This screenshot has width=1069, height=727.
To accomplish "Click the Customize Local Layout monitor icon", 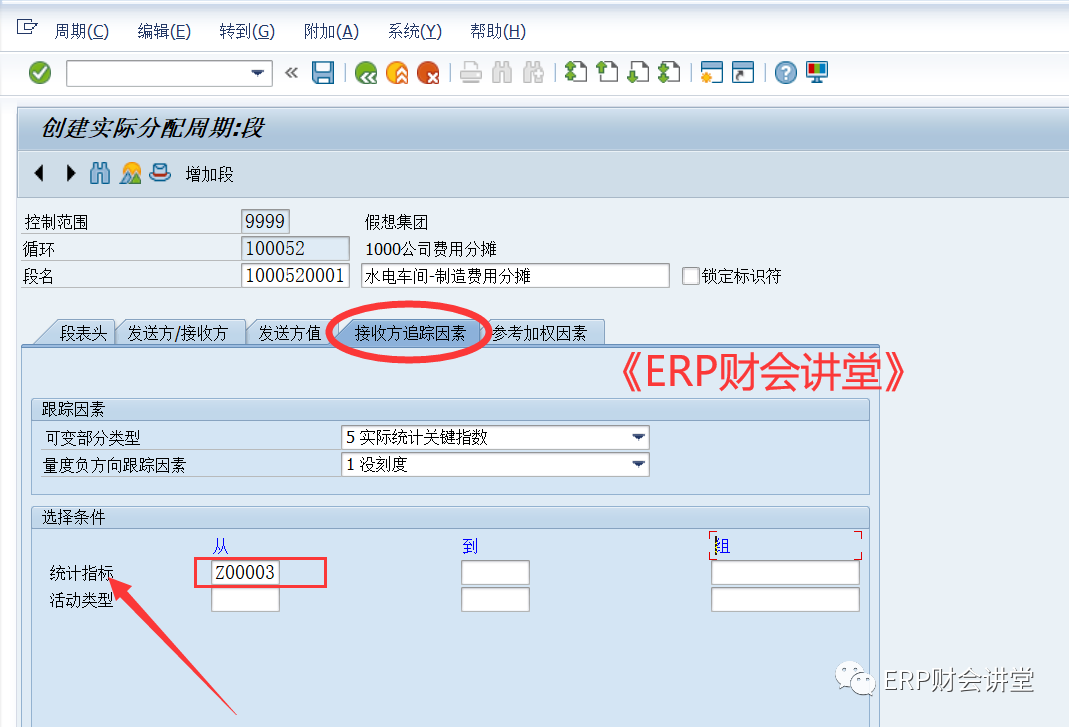I will coord(817,73).
